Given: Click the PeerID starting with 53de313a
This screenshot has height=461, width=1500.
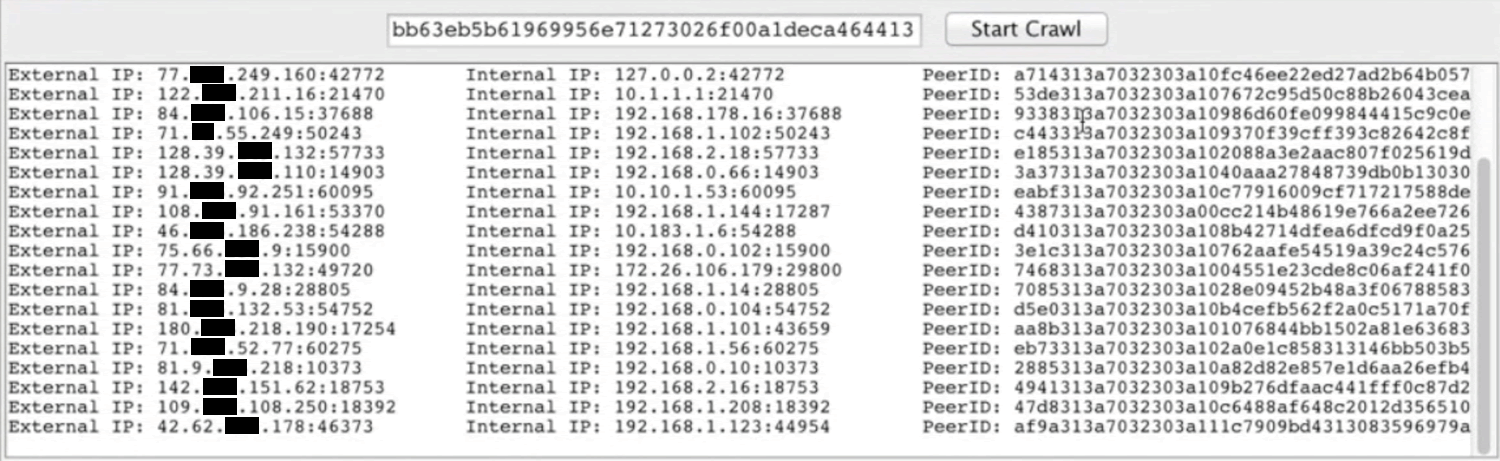Looking at the screenshot, I should [x=1196, y=94].
